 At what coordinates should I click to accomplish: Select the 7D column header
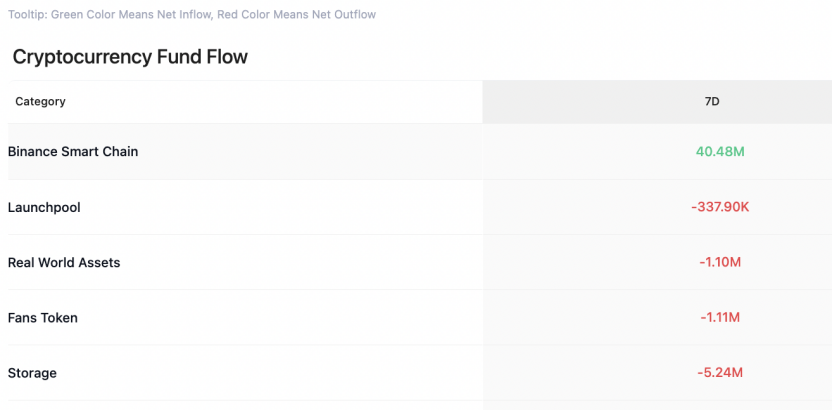click(712, 101)
